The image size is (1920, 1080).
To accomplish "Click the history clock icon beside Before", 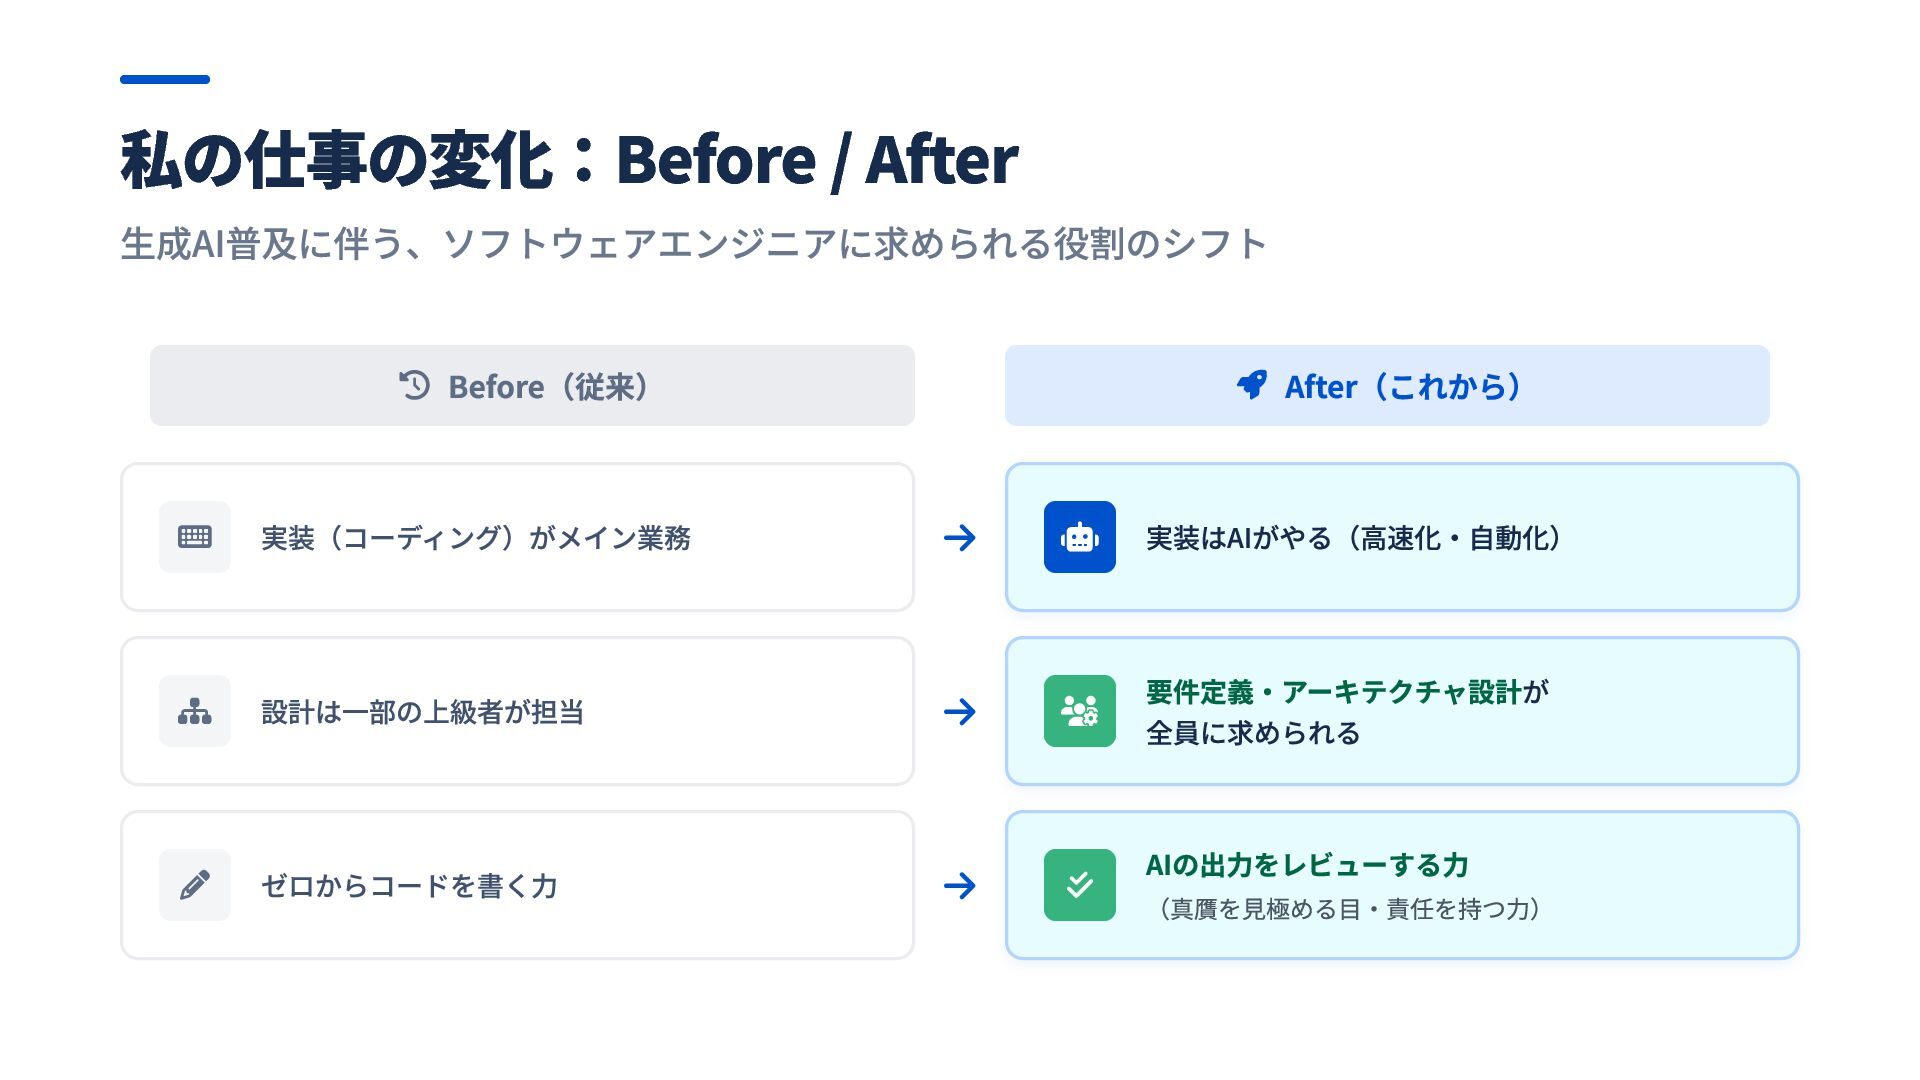I will pyautogui.click(x=414, y=386).
